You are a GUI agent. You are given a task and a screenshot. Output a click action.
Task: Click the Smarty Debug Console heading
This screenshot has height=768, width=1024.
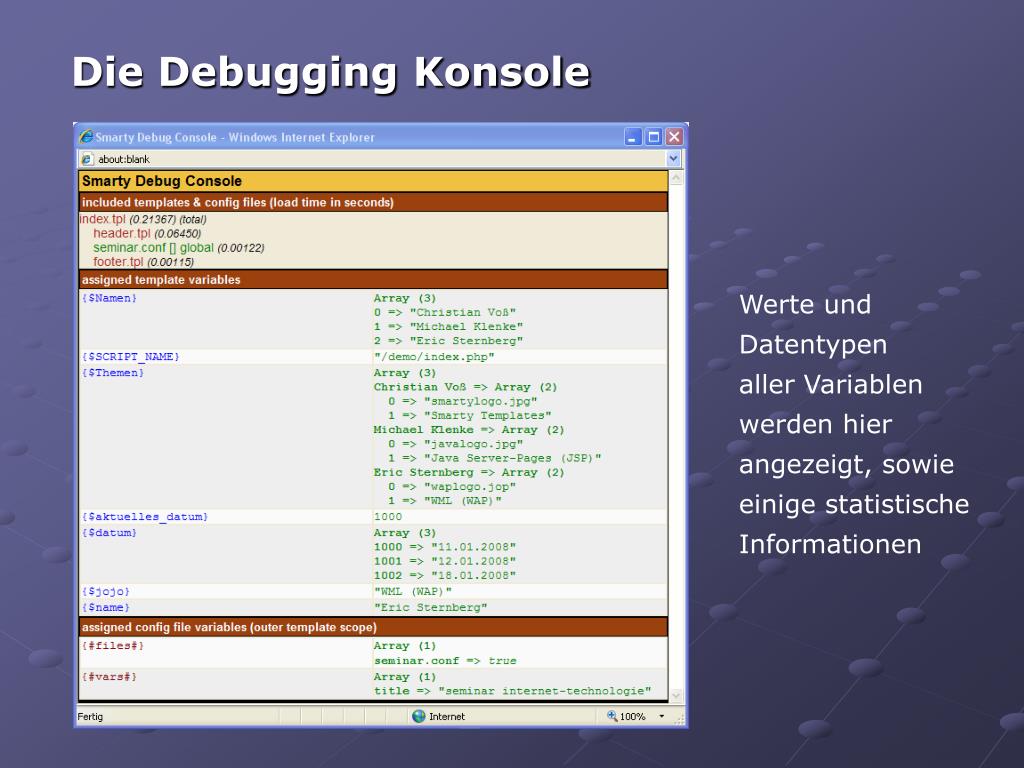pyautogui.click(x=162, y=181)
